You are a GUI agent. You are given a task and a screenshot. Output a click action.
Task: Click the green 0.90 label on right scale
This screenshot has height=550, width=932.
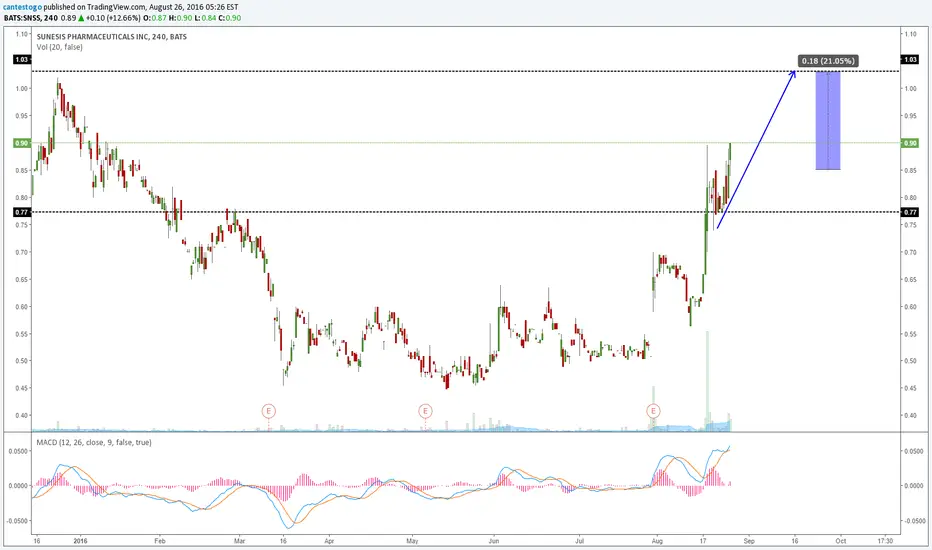[x=910, y=143]
